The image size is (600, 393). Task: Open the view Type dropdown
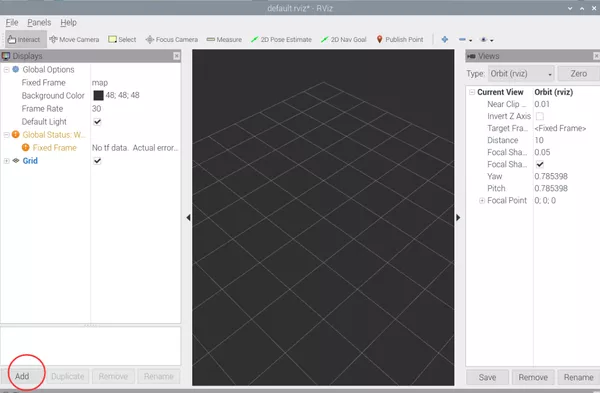(521, 74)
